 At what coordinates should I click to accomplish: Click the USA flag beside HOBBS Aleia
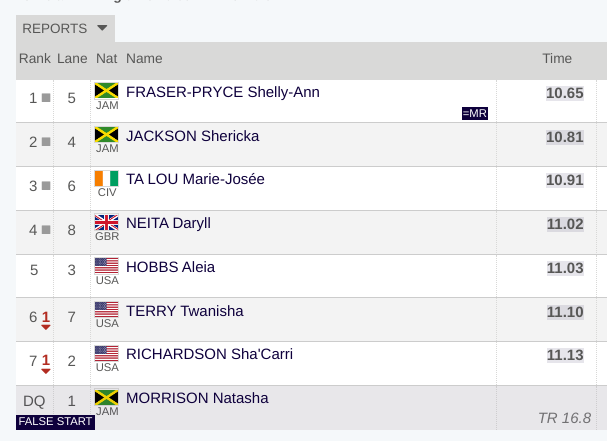[x=106, y=266]
